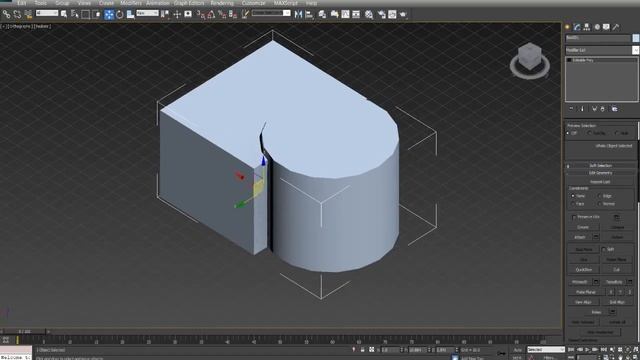Click the time slider handle
Viewport: 640px width, 360px height.
tap(24, 331)
